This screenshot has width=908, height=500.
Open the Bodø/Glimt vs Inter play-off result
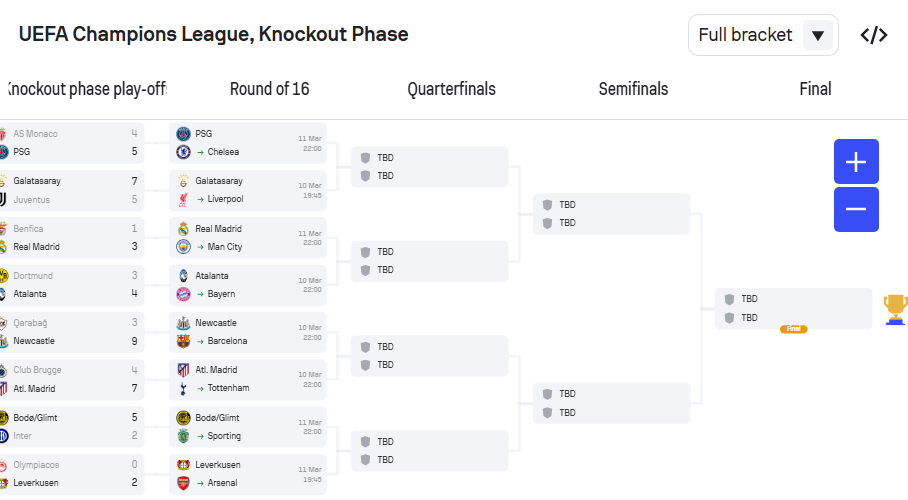tap(74, 427)
